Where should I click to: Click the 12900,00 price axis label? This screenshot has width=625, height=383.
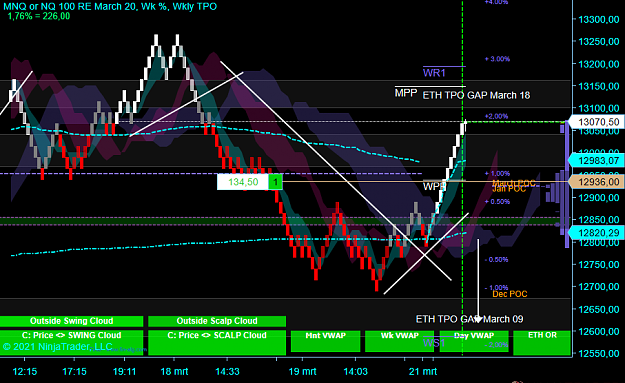click(x=599, y=198)
